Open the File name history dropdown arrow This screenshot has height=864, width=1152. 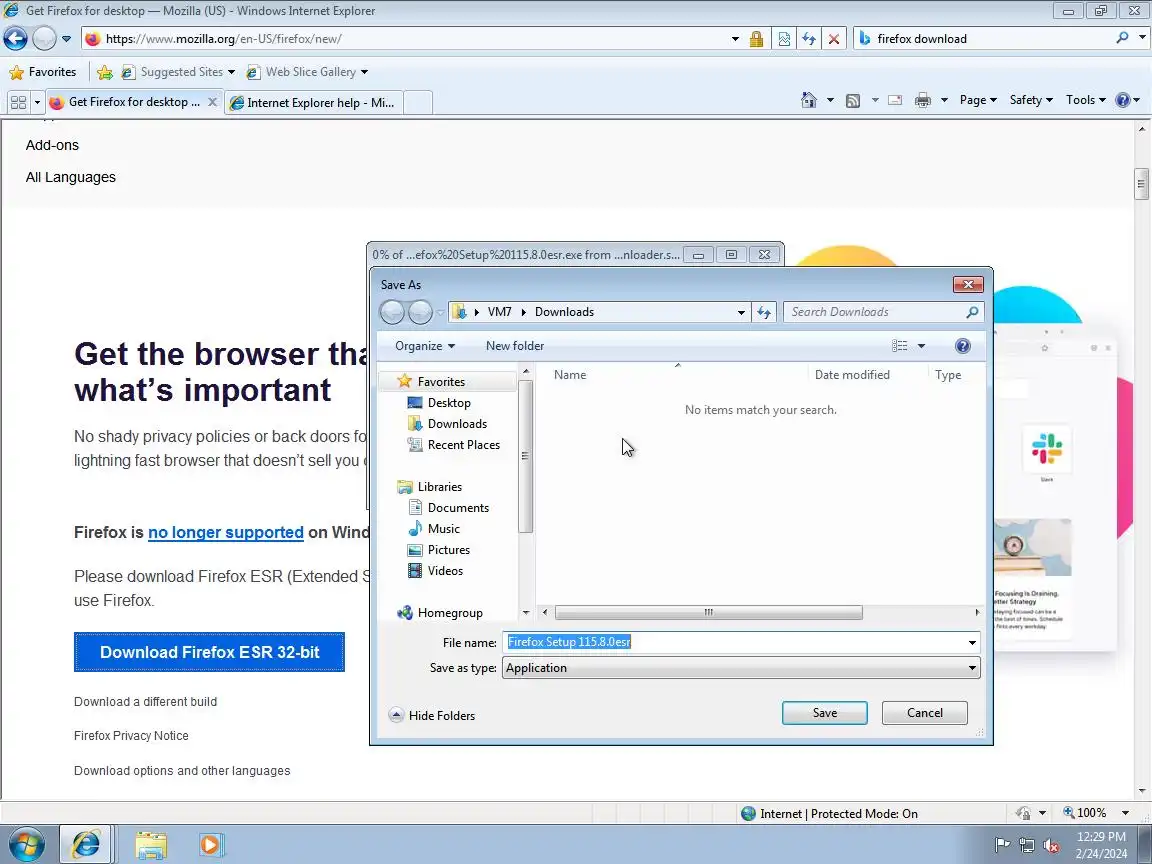tap(972, 643)
